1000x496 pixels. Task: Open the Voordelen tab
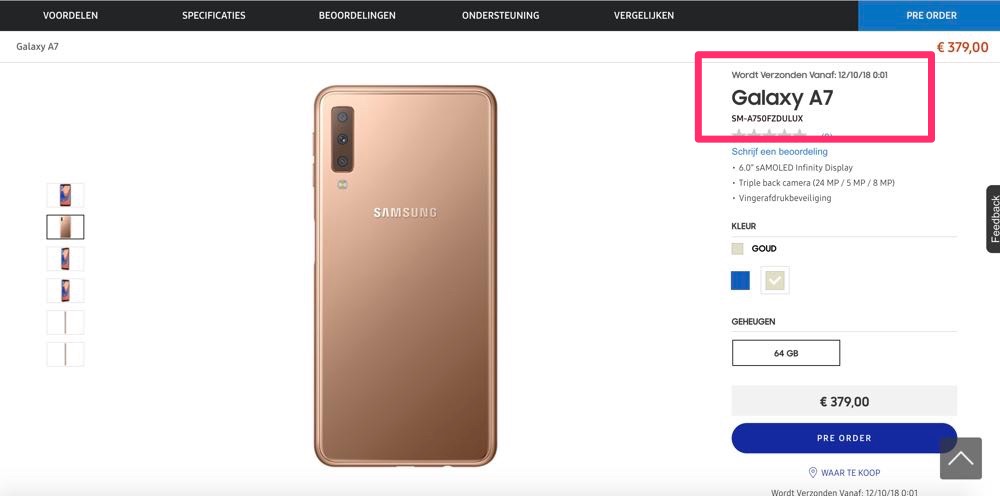[x=70, y=15]
